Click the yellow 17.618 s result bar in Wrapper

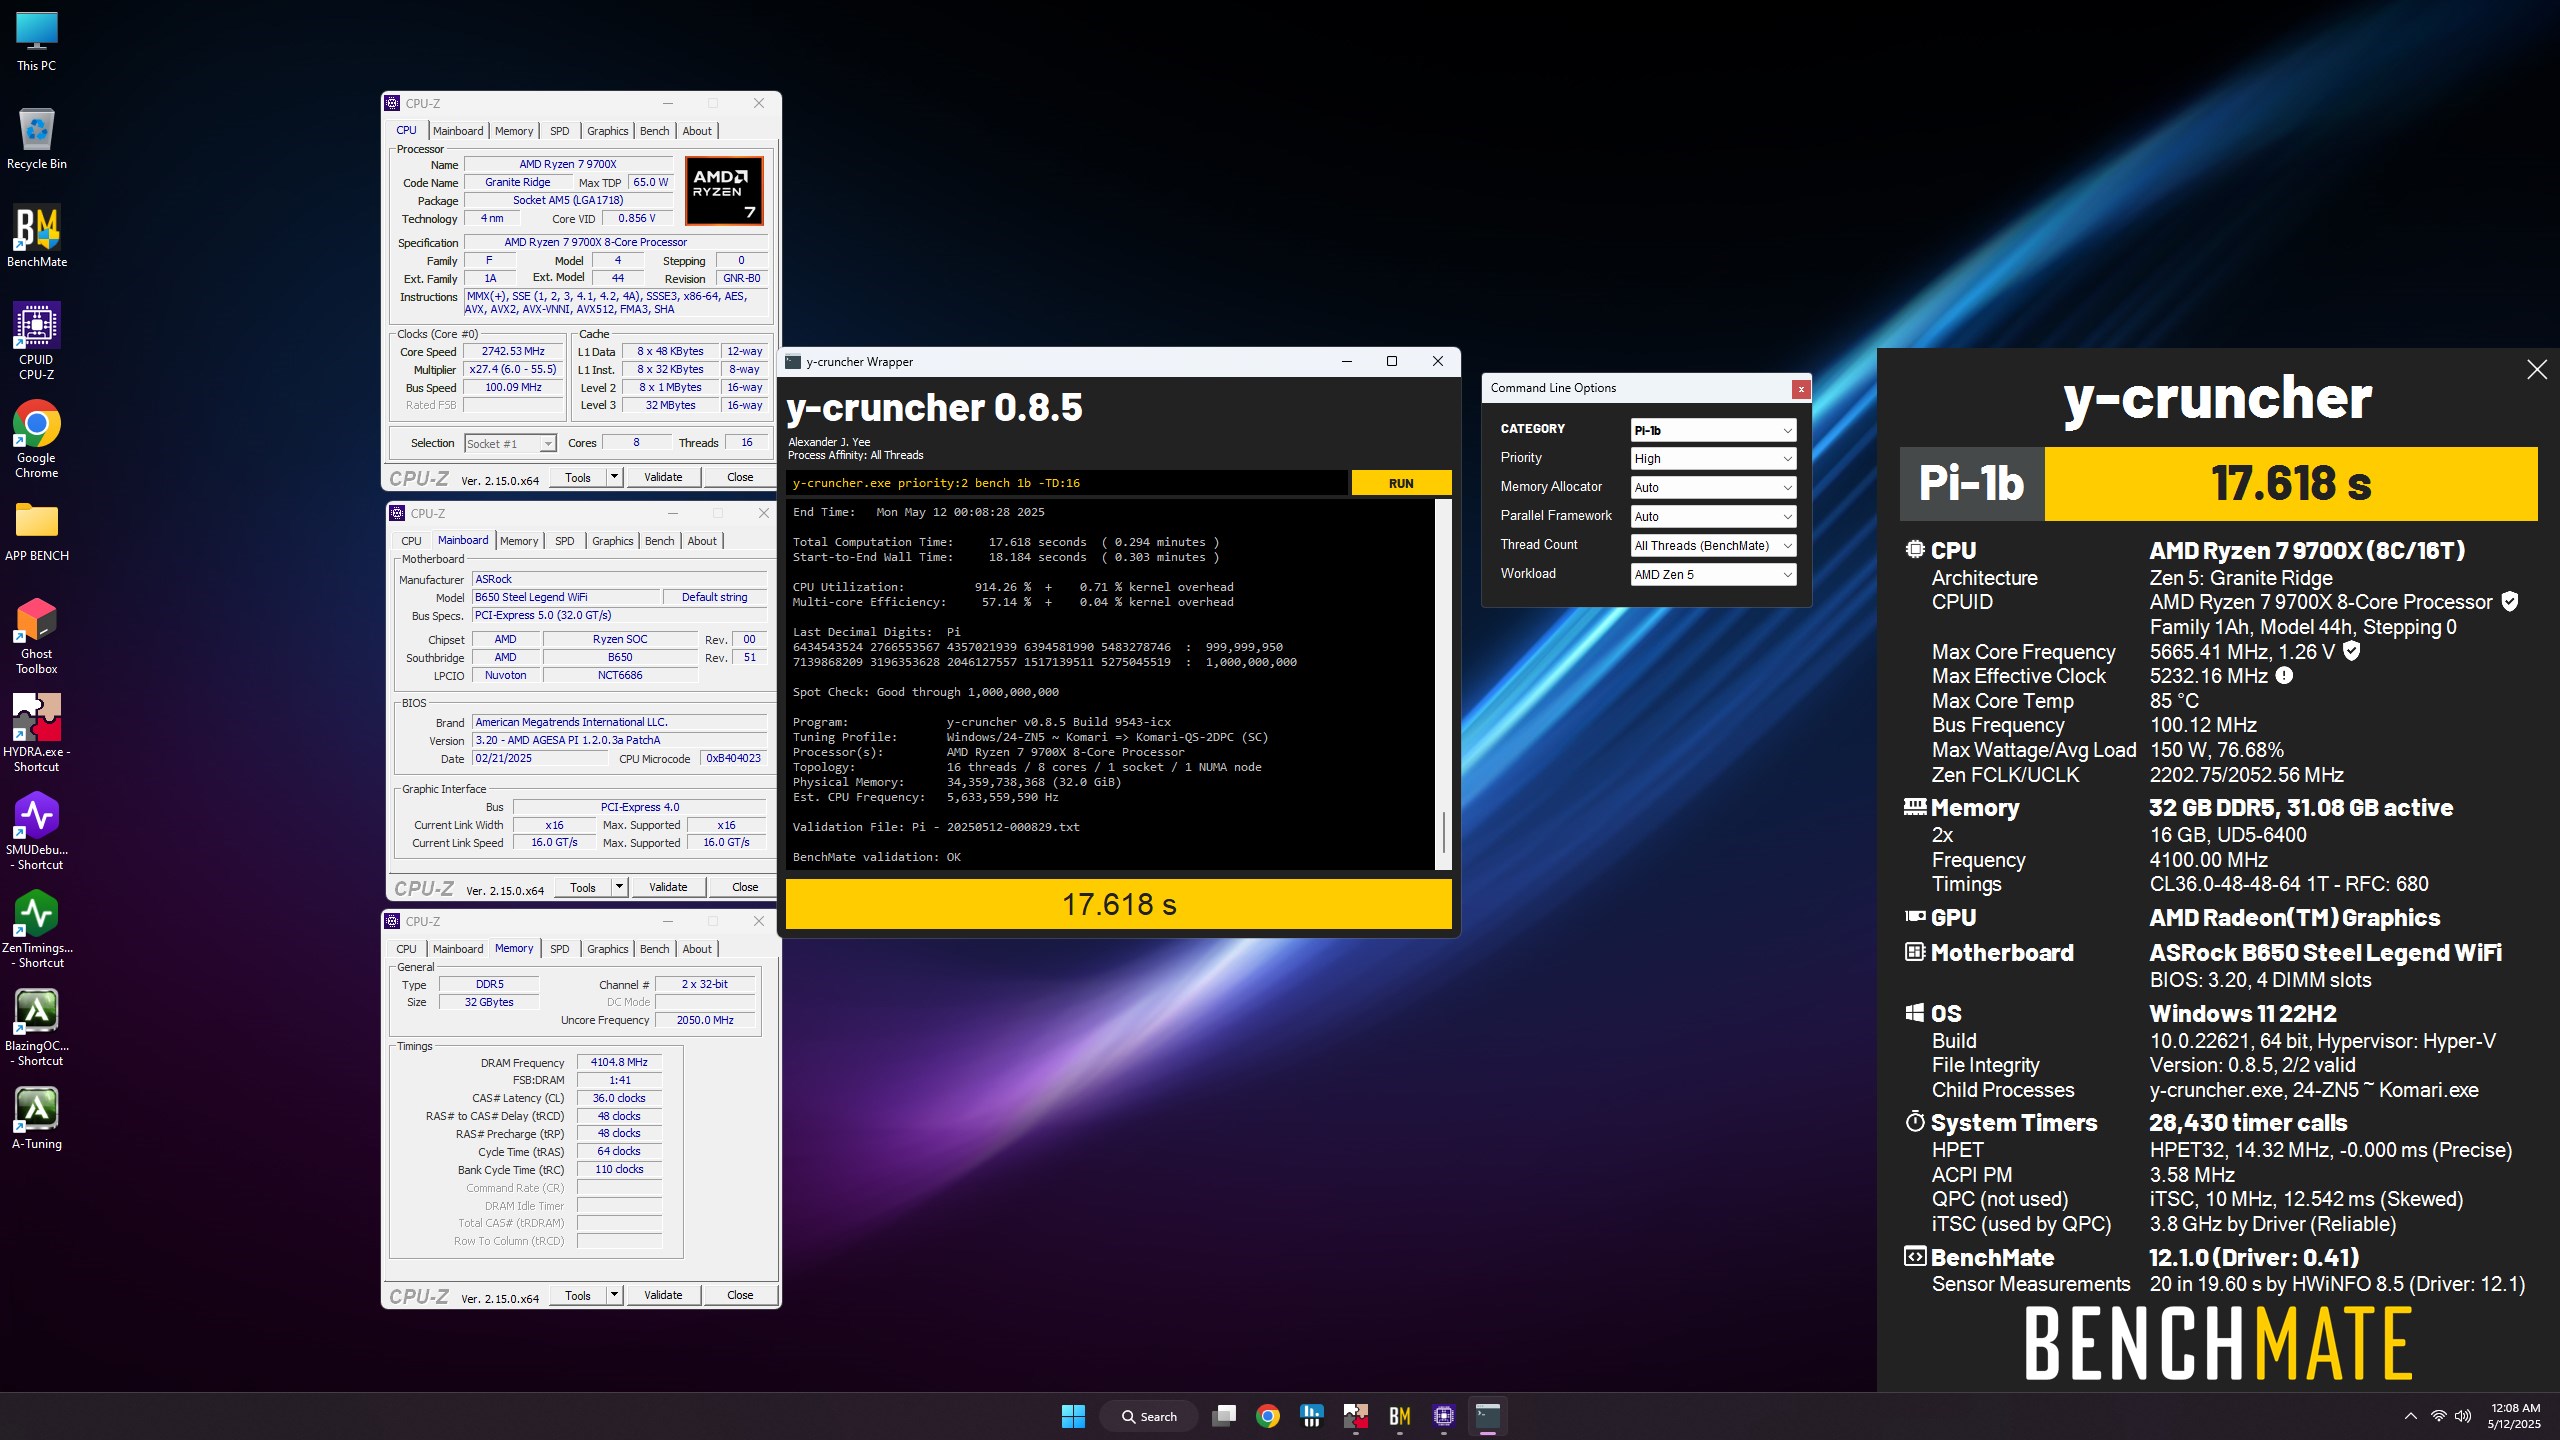point(1119,904)
